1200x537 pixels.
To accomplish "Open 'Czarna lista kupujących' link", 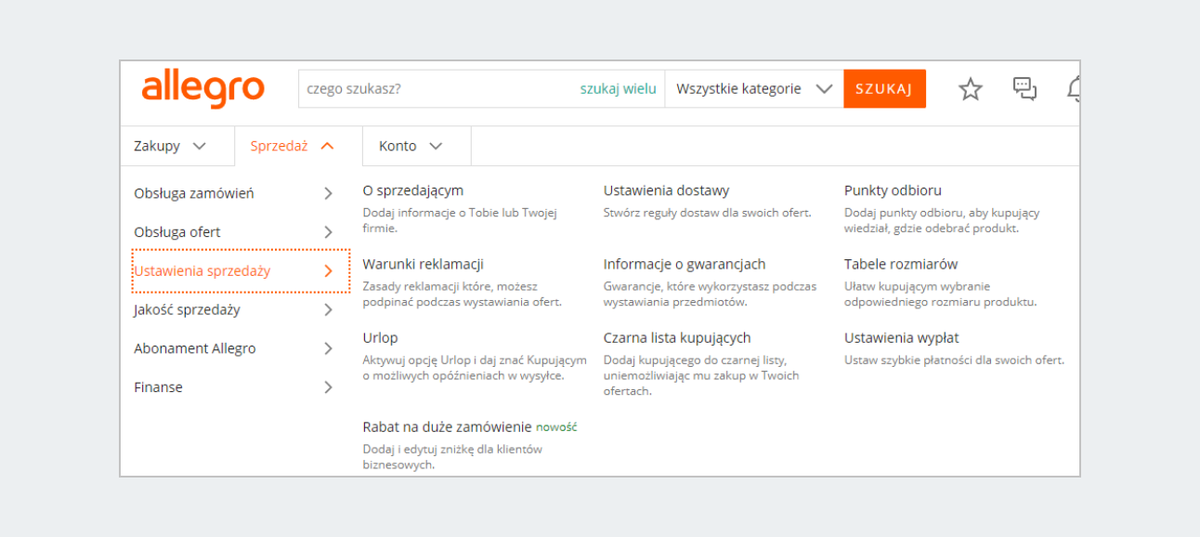I will 677,338.
